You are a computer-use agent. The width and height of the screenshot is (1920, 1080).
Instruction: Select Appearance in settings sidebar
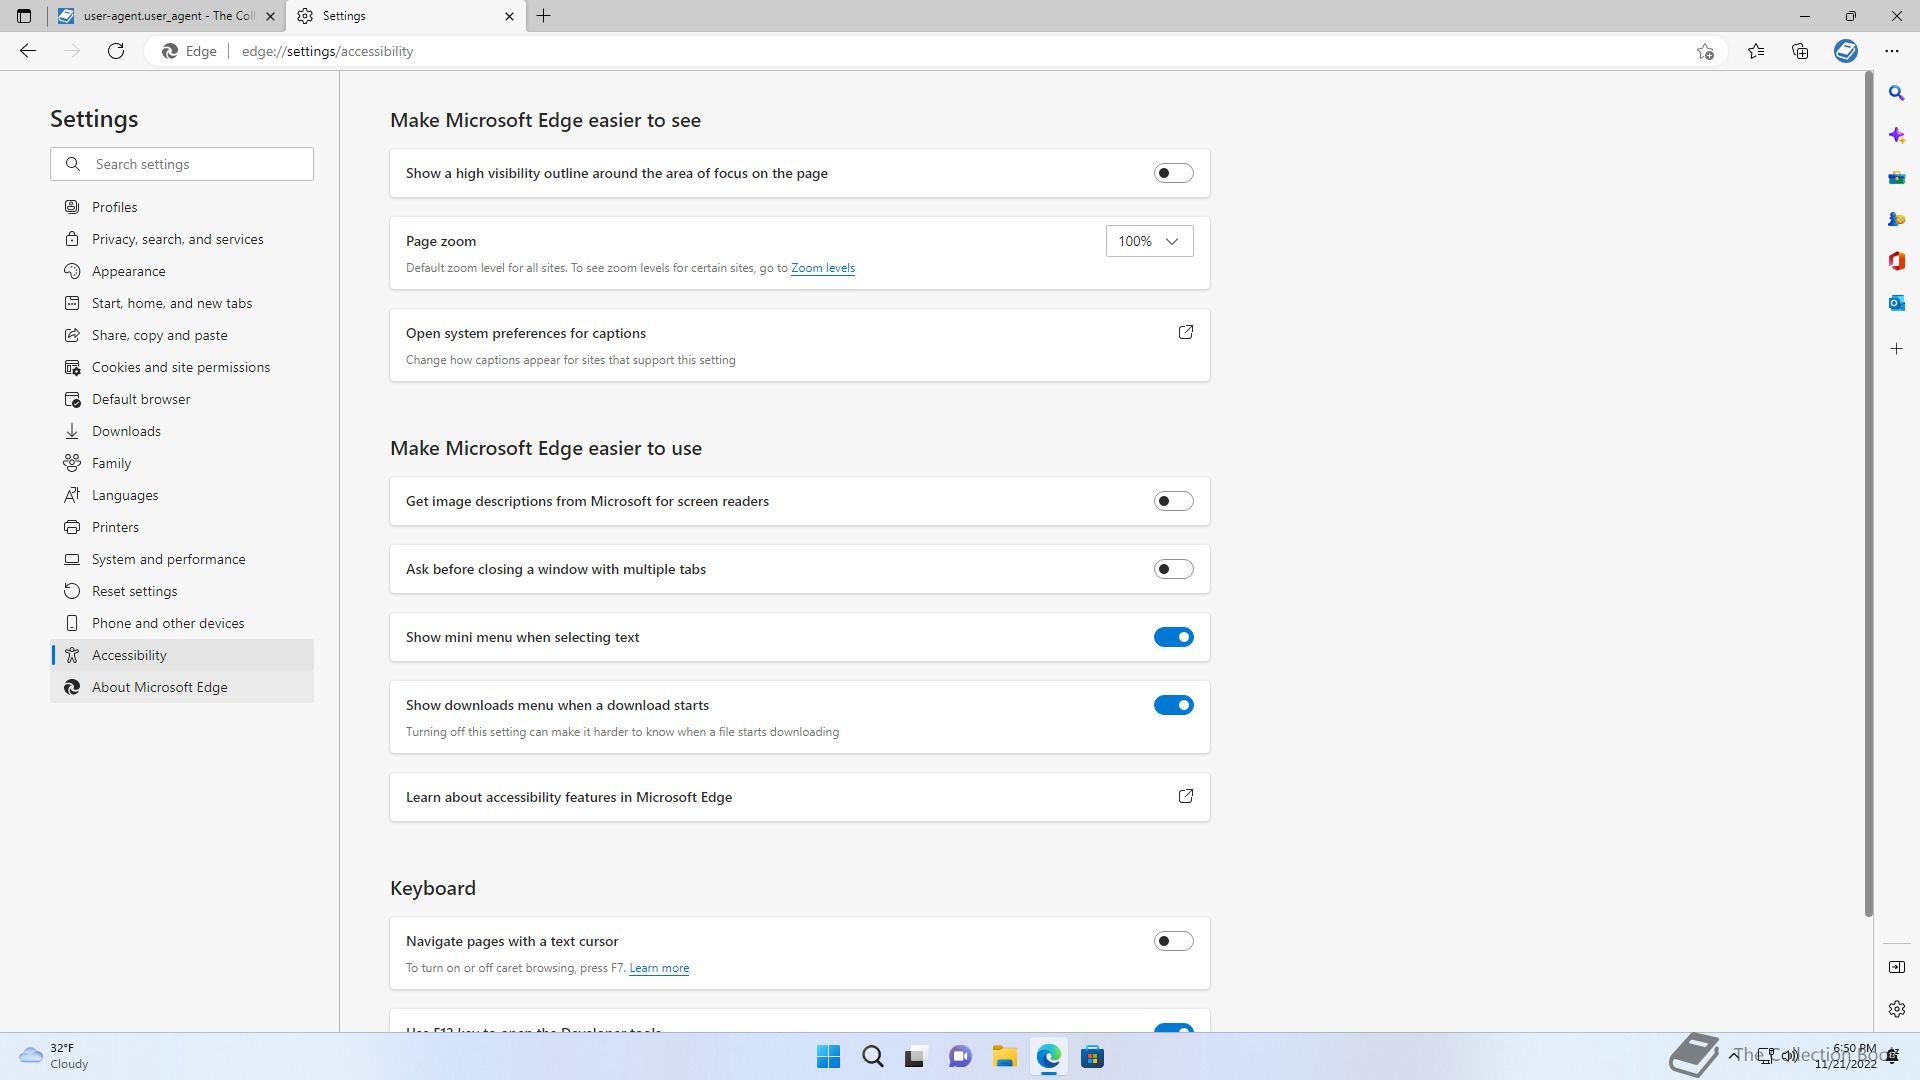tap(128, 271)
